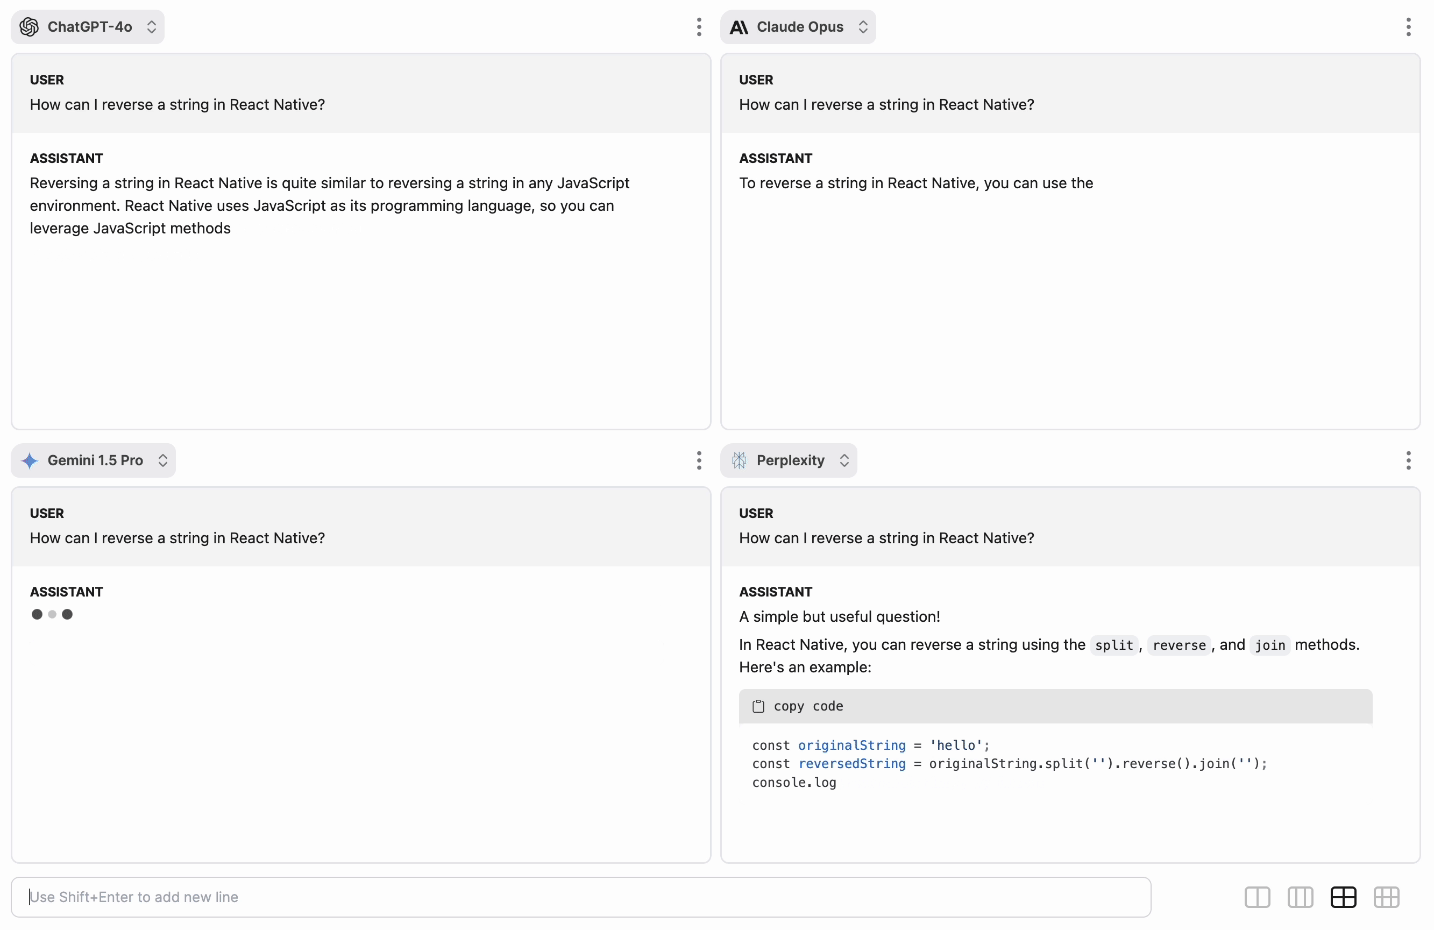Click the inline "split" code tag
This screenshot has height=930, width=1434.
point(1114,645)
